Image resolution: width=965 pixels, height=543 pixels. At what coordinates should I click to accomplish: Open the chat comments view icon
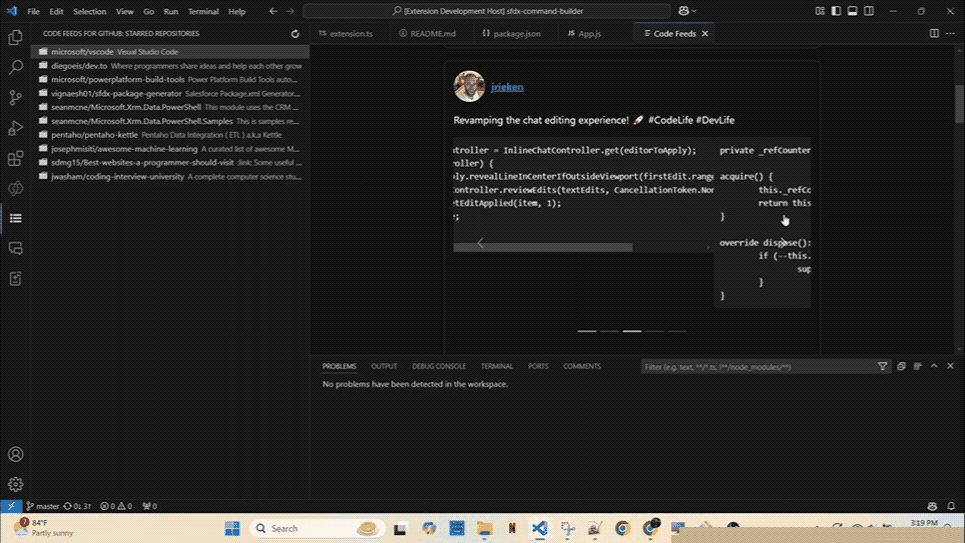15,248
